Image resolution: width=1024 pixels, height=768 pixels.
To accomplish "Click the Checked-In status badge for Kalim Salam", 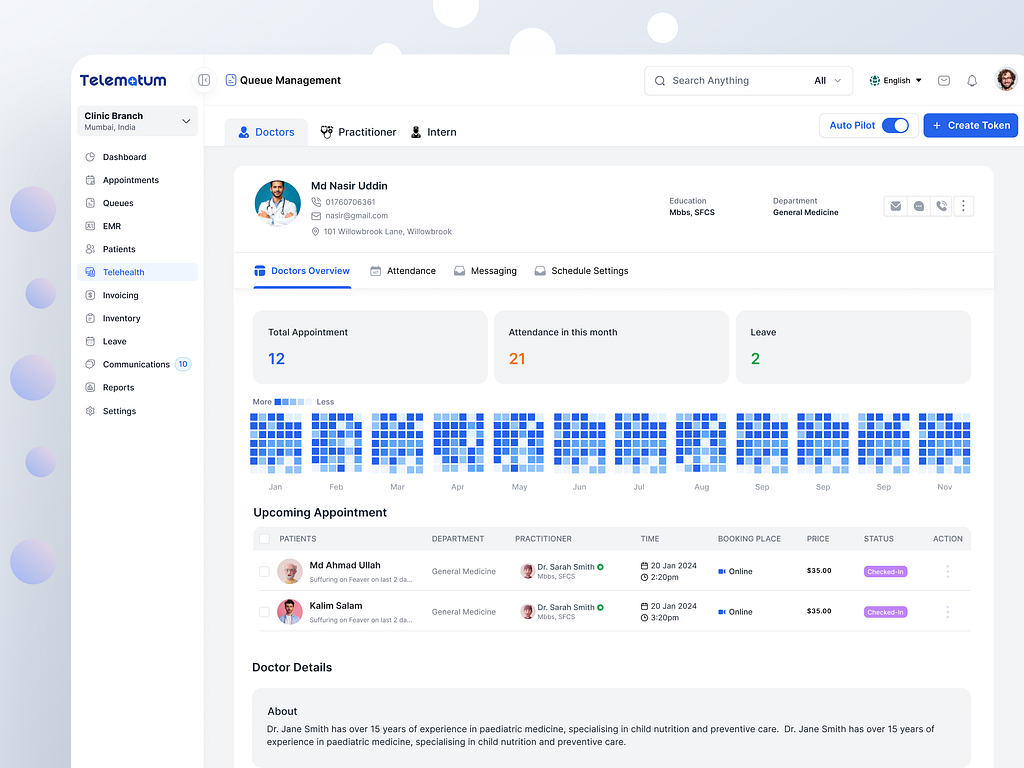I will click(x=885, y=611).
